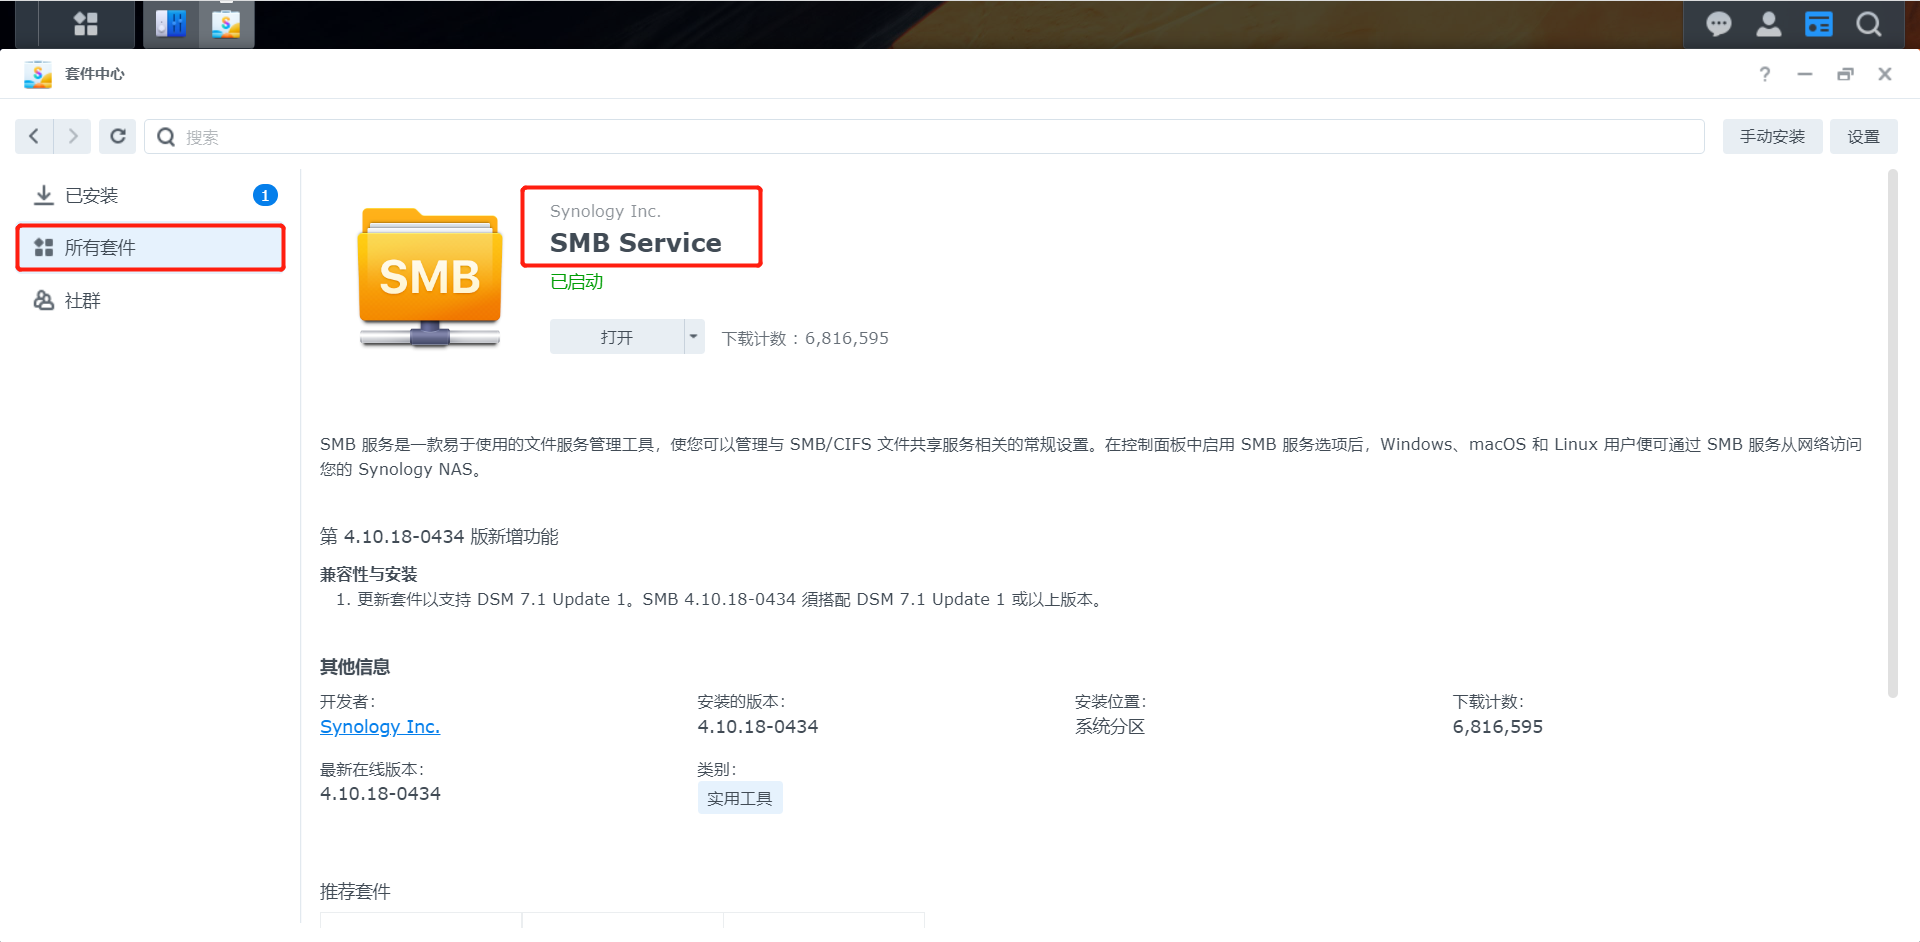This screenshot has width=1920, height=942.
Task: Switch to Control Panel taskbar icon
Action: coord(171,24)
